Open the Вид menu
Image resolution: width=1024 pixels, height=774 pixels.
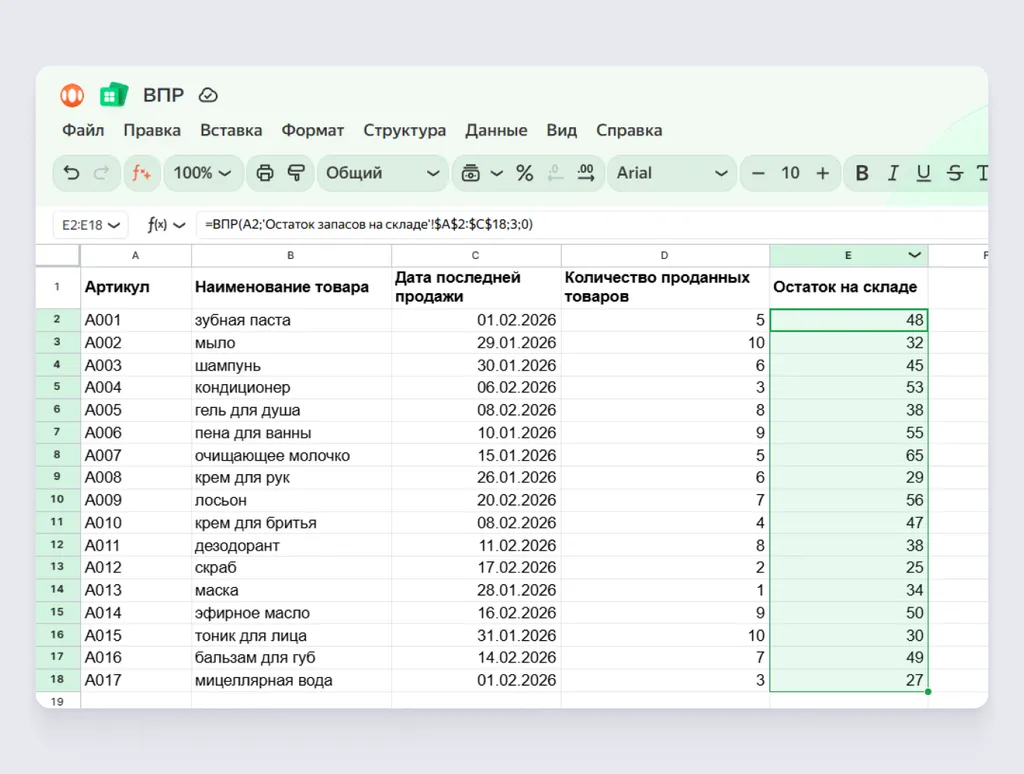[x=562, y=130]
